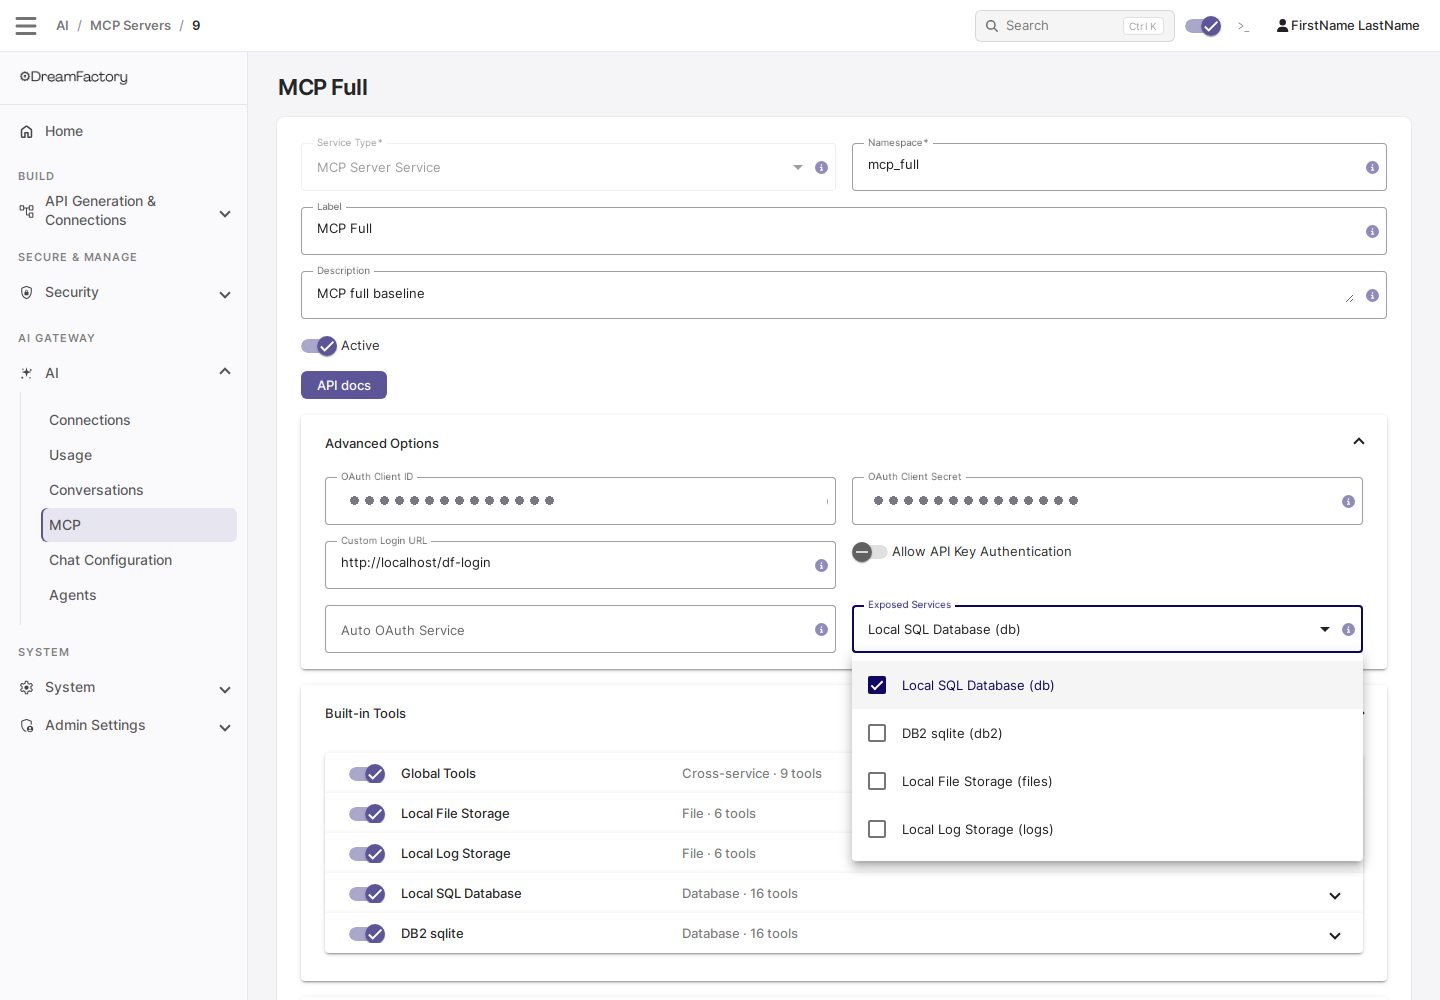This screenshot has width=1440, height=1000.
Task: Enable Allow API Key Authentication toggle
Action: click(869, 552)
